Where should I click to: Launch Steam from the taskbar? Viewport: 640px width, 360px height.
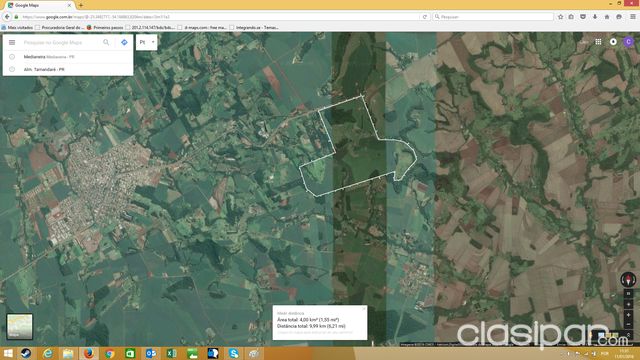click(26, 353)
